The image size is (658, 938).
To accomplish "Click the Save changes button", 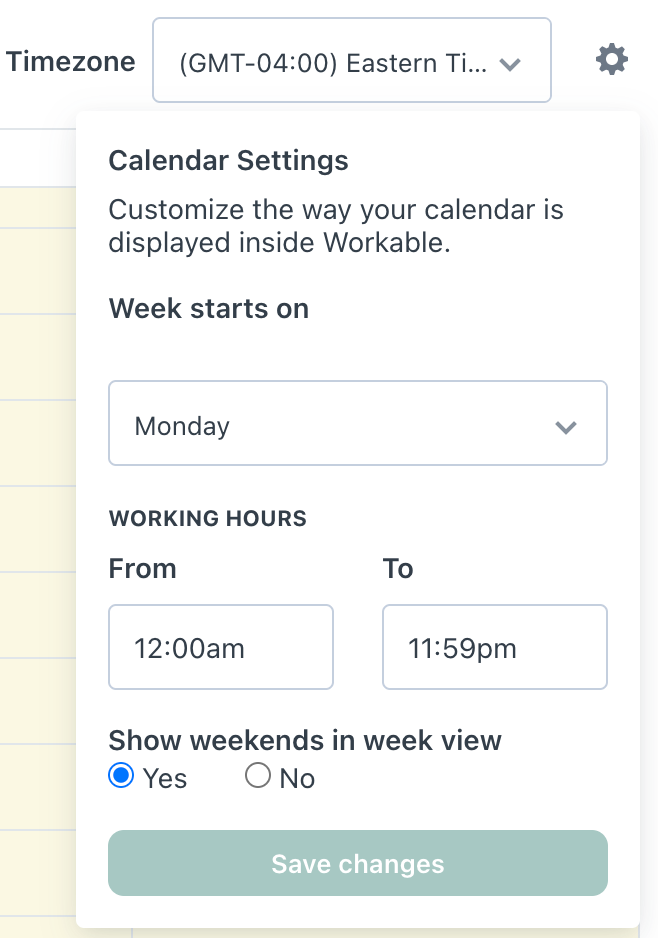I will coord(357,862).
